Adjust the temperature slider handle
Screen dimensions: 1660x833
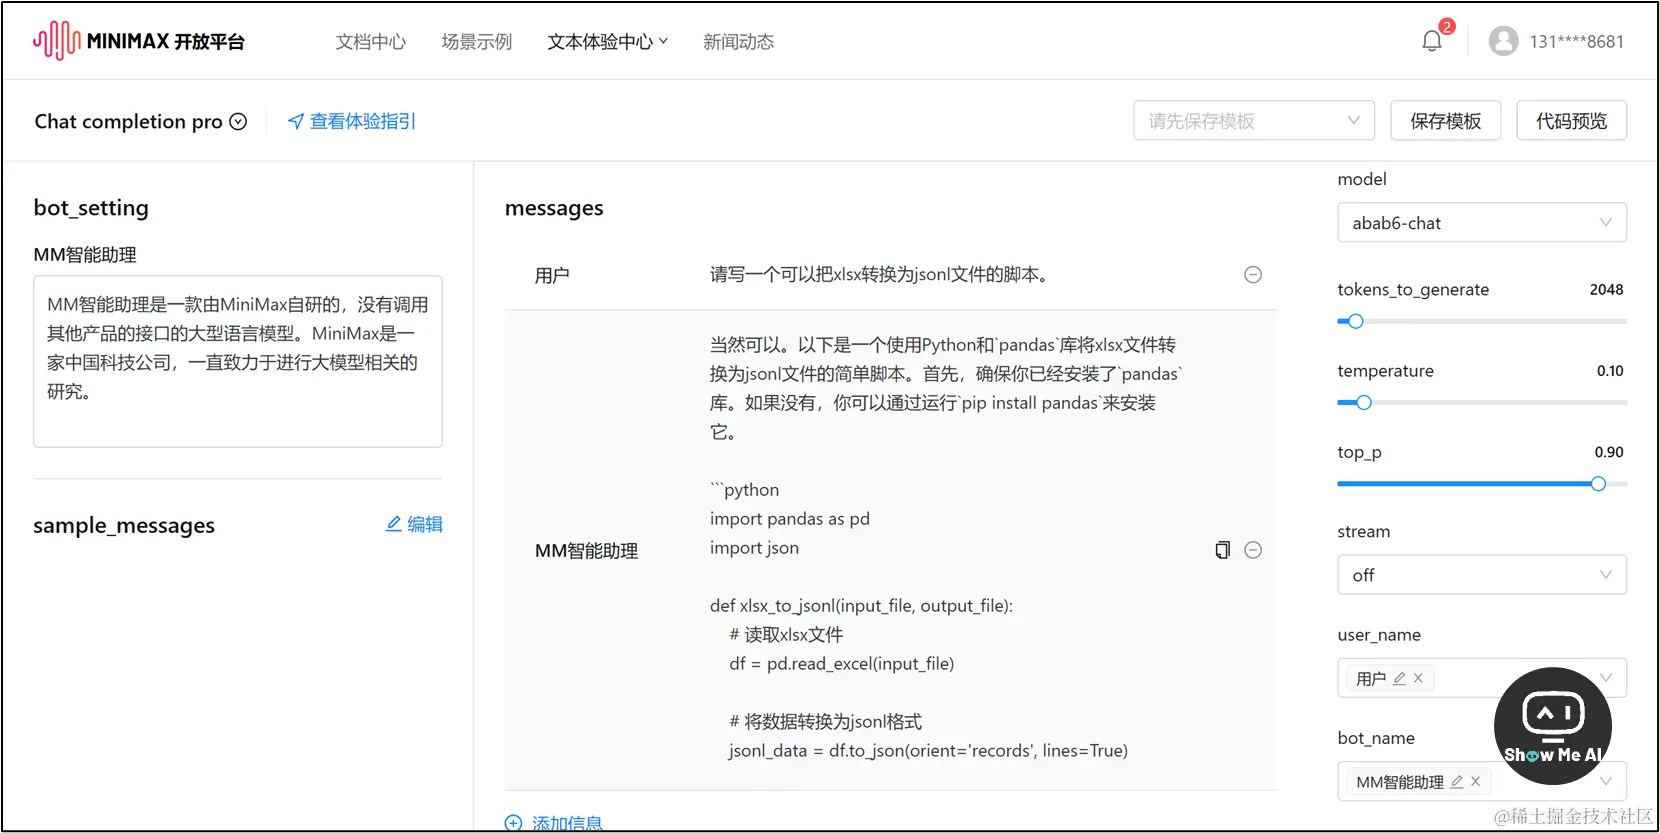pyautogui.click(x=1363, y=403)
